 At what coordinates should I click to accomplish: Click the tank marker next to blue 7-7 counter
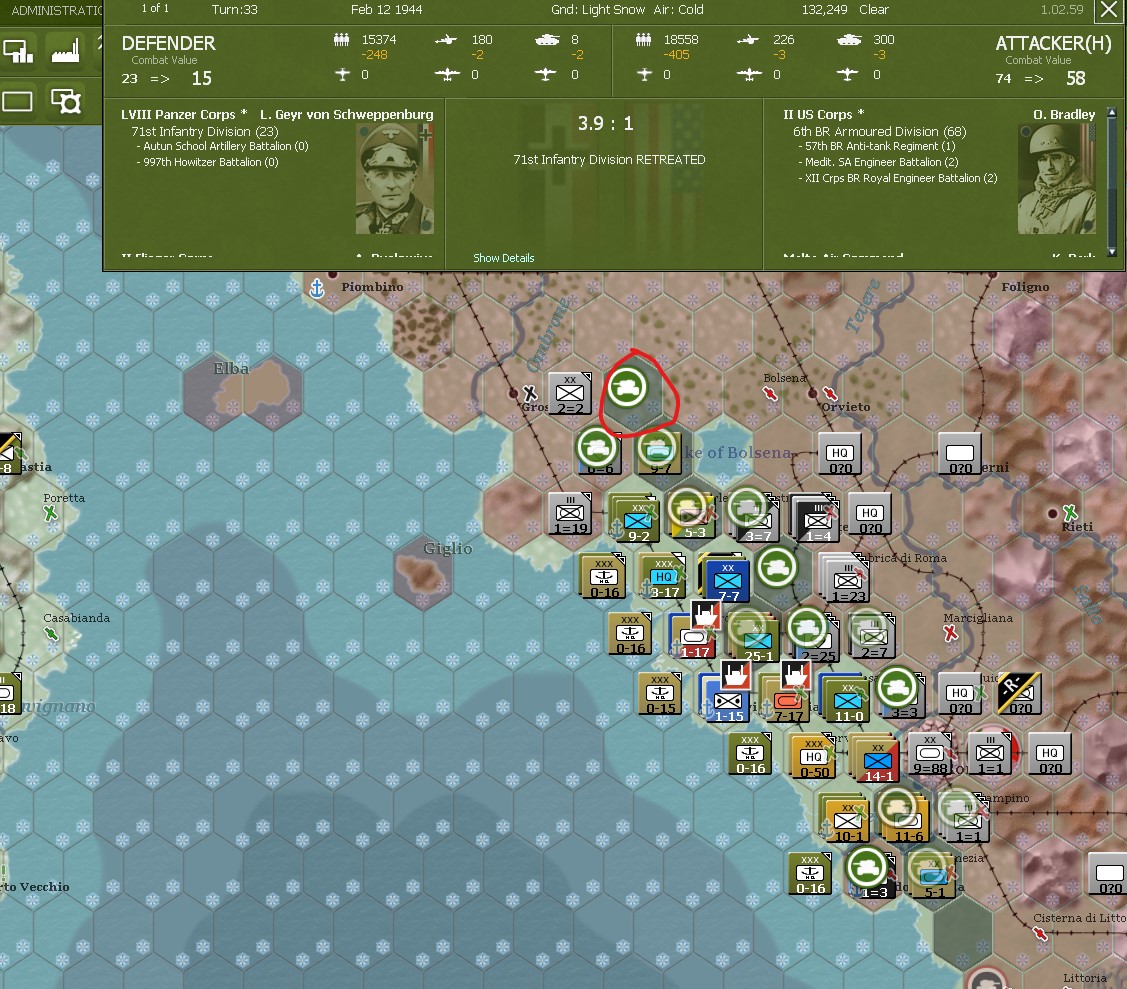pos(776,567)
